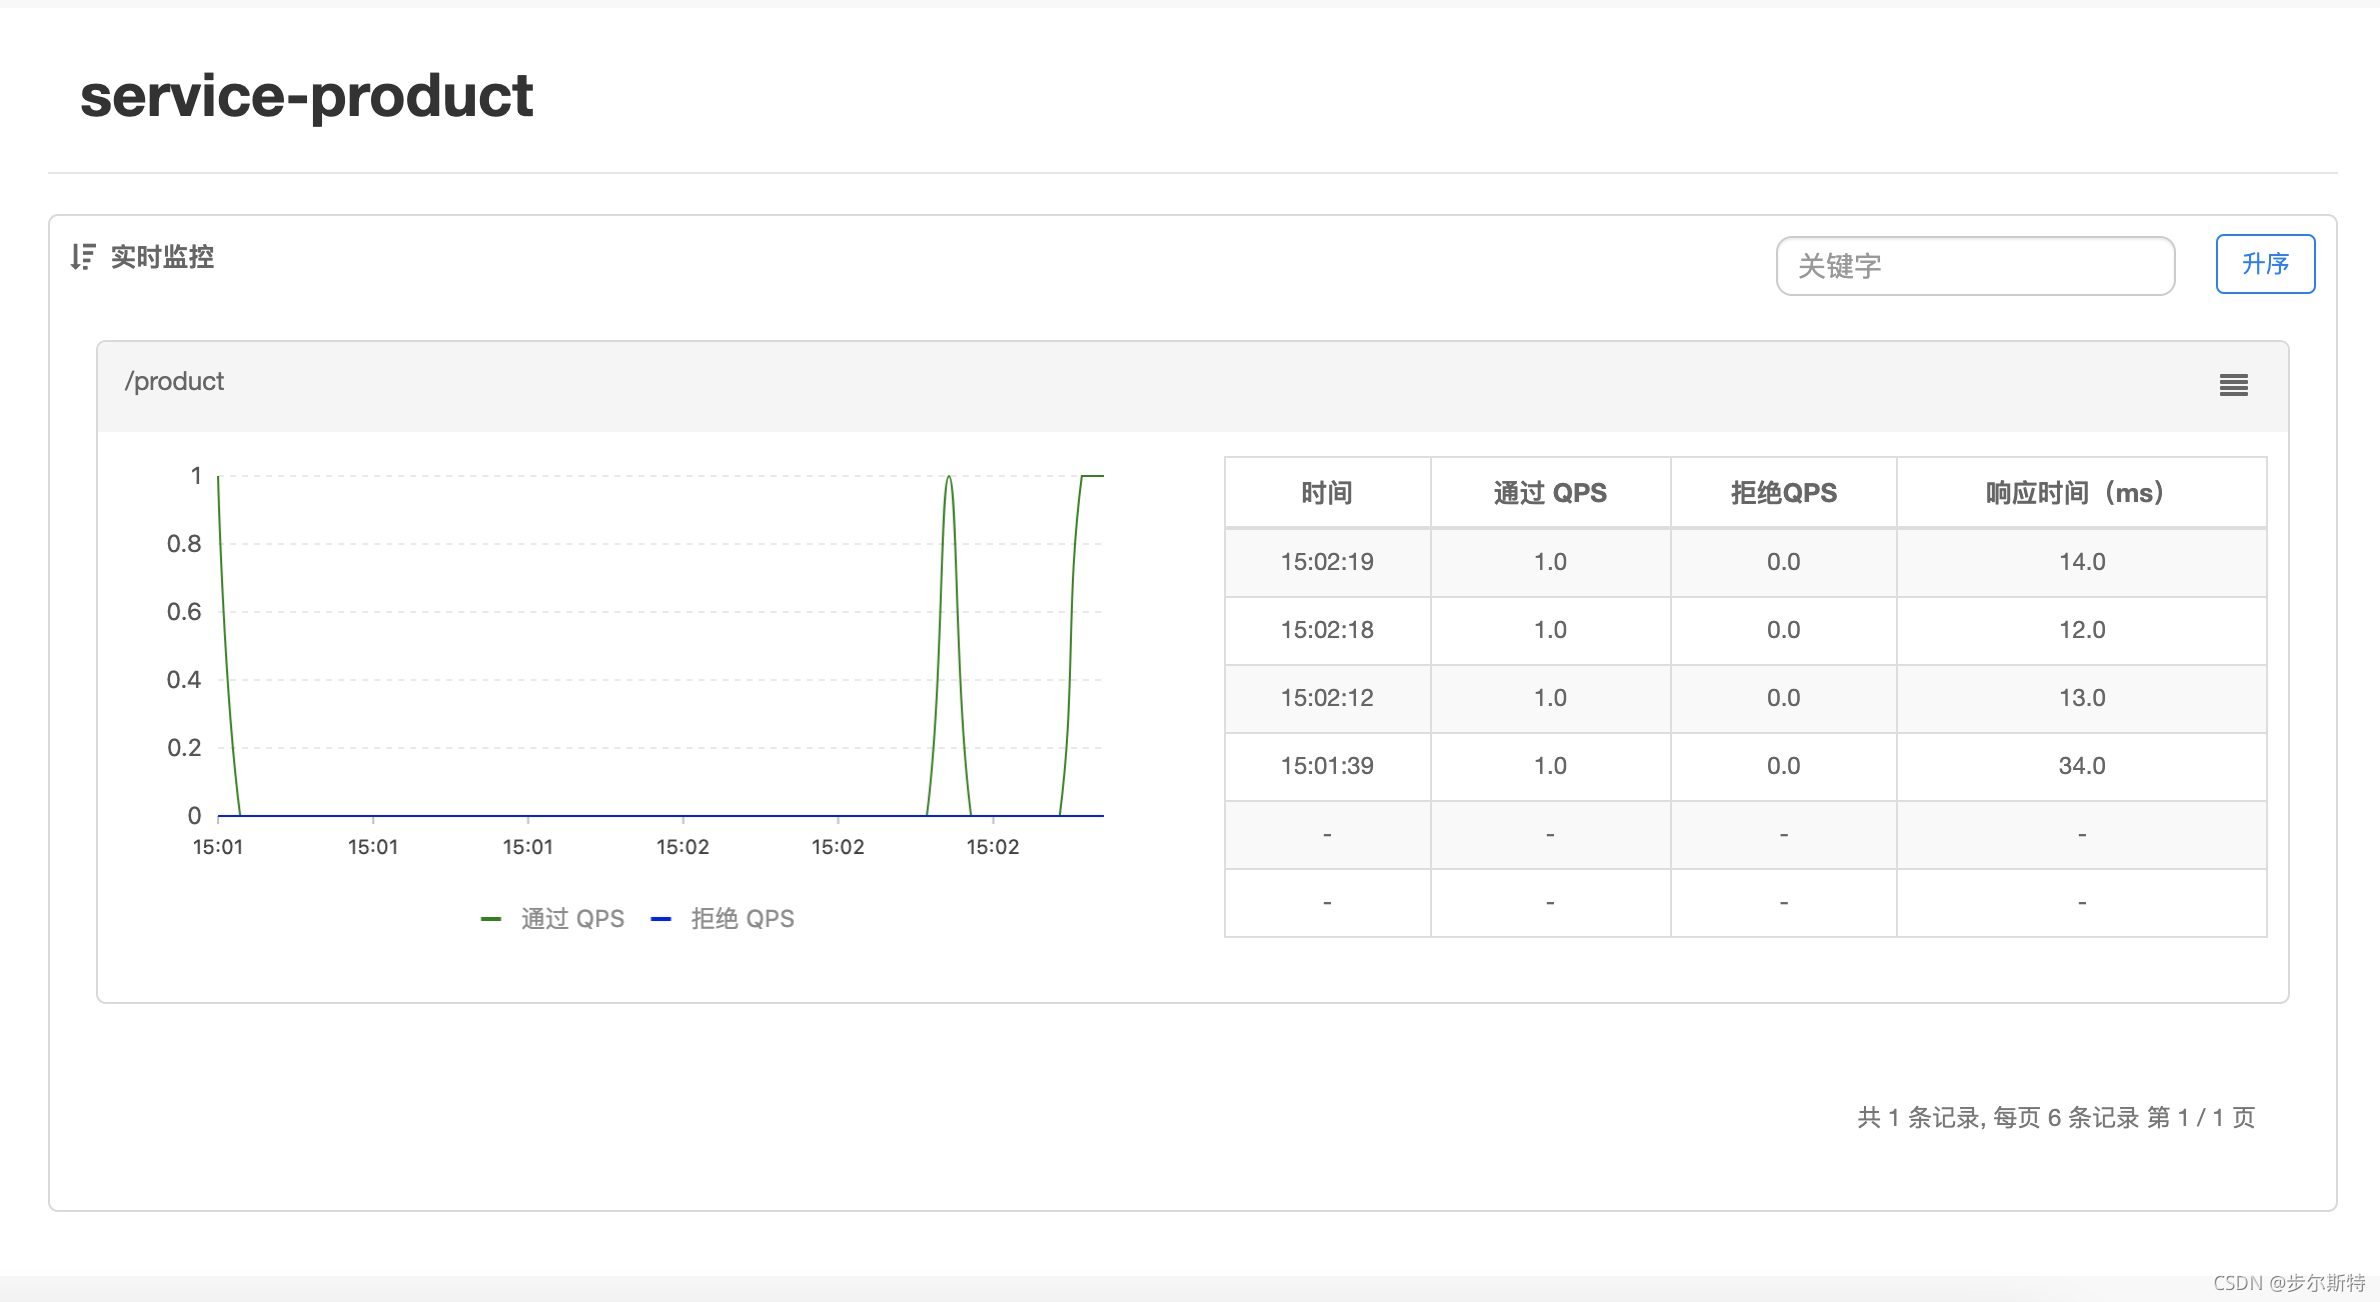Click the pagination summary text

coord(2055,1117)
